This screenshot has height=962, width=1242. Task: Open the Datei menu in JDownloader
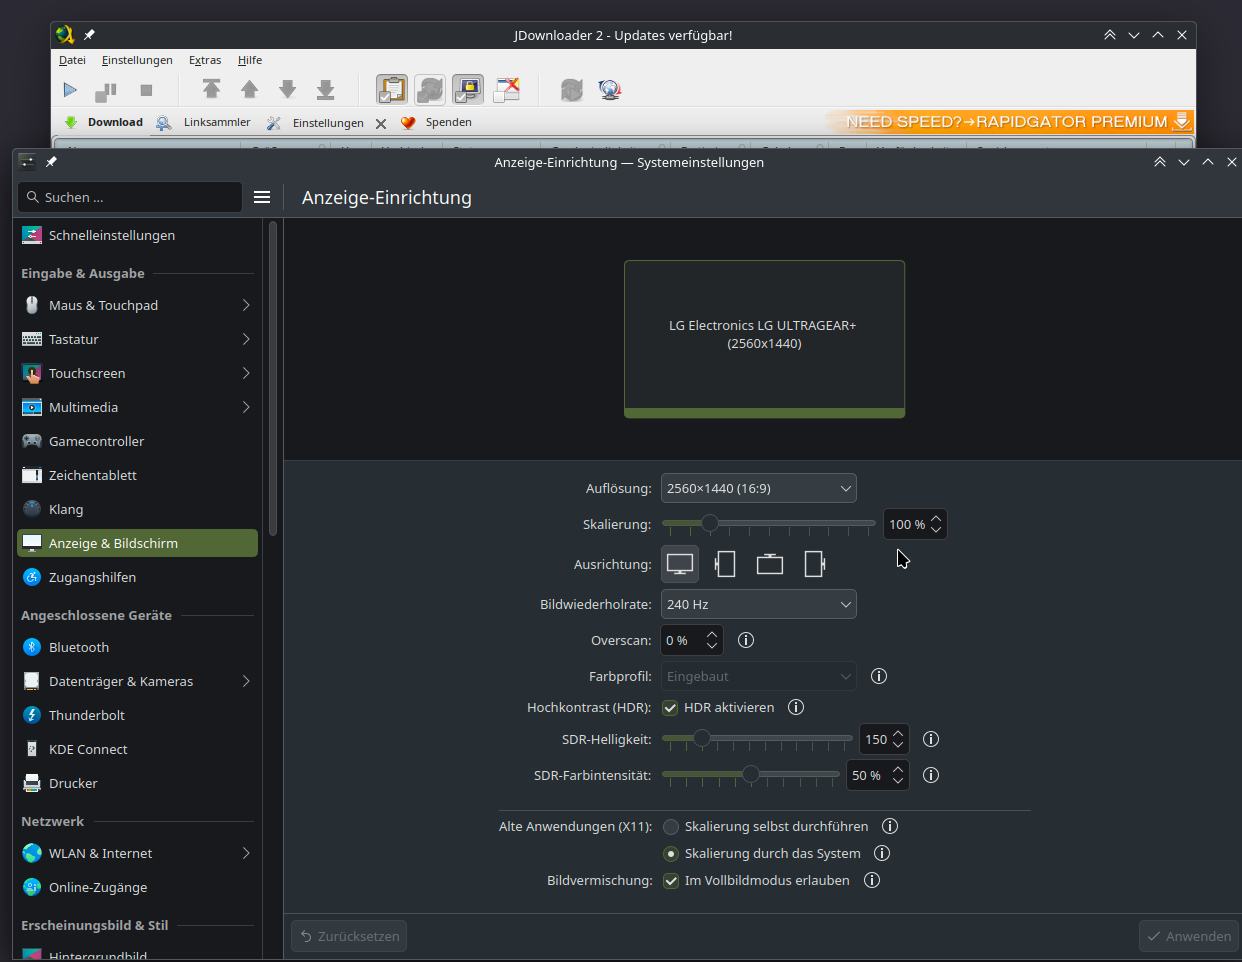(x=72, y=60)
